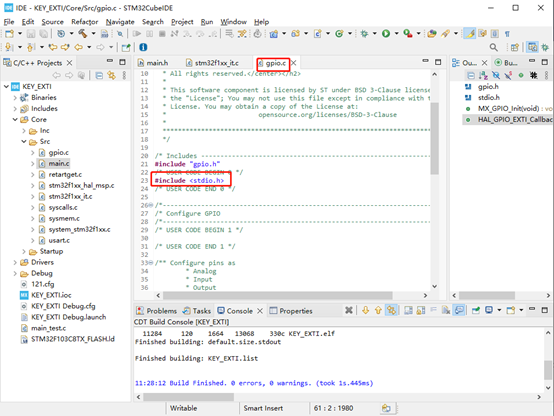Select STM32F103C8TX_FLASH.ld file
554x416 pixels.
[73, 339]
